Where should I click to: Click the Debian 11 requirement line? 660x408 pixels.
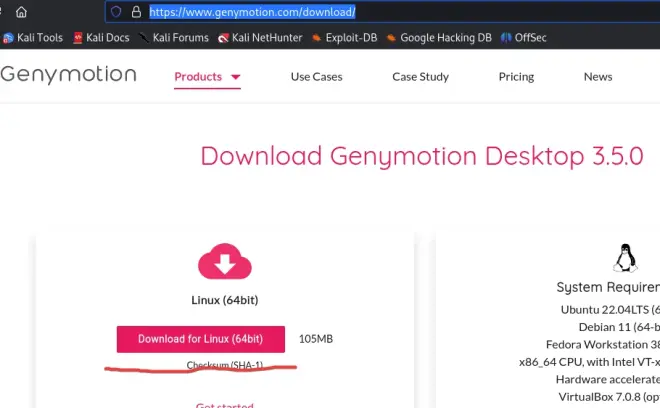[x=619, y=327]
